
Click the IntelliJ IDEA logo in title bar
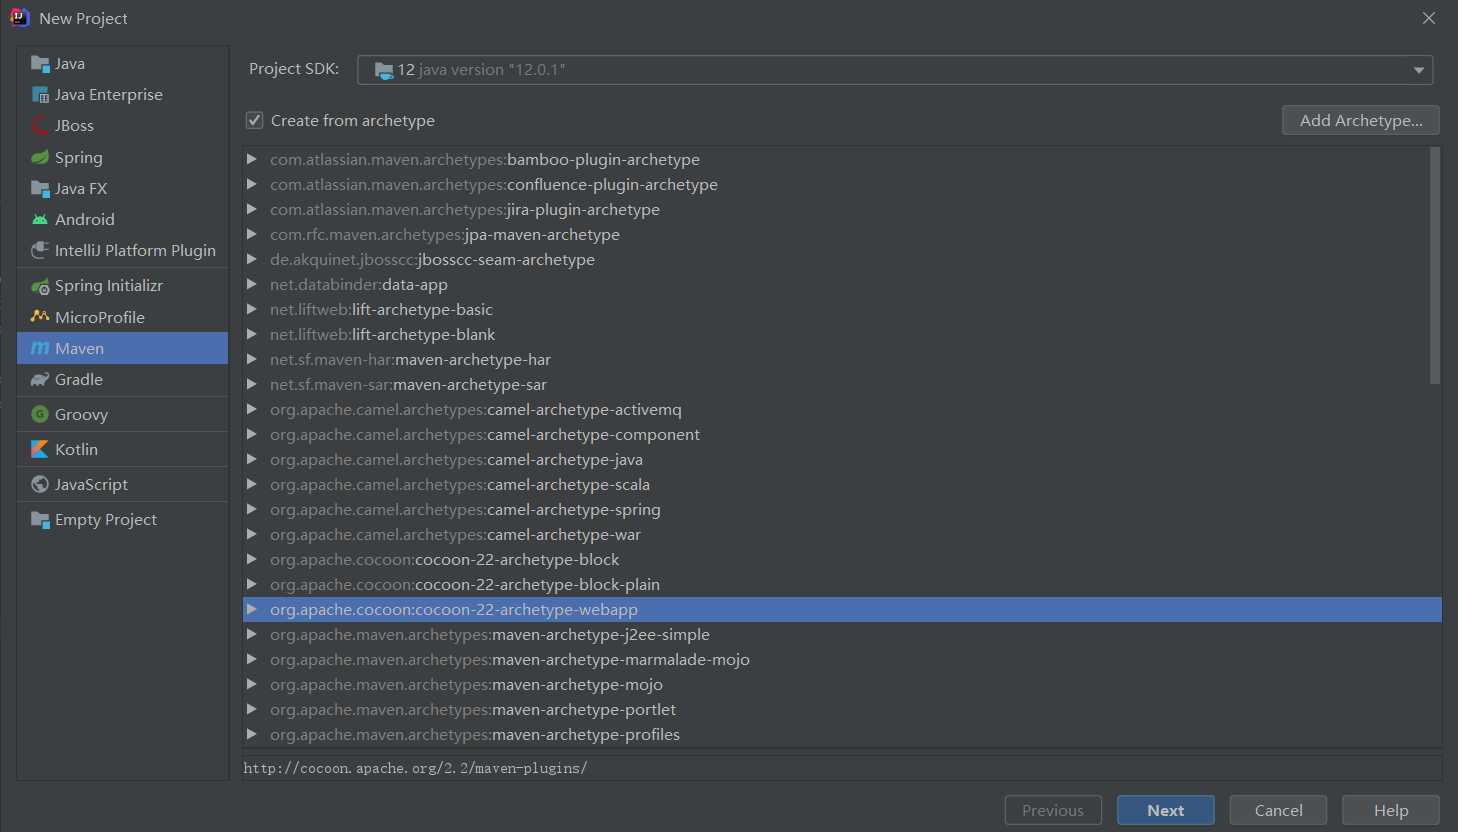tap(19, 18)
